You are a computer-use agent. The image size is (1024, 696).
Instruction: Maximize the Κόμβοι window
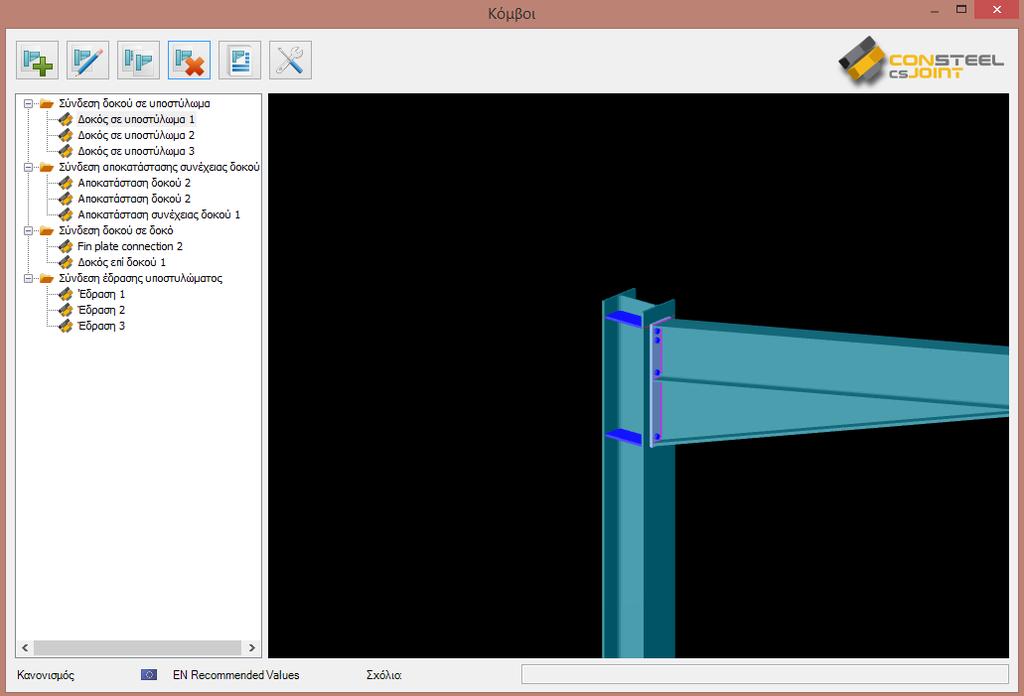961,9
